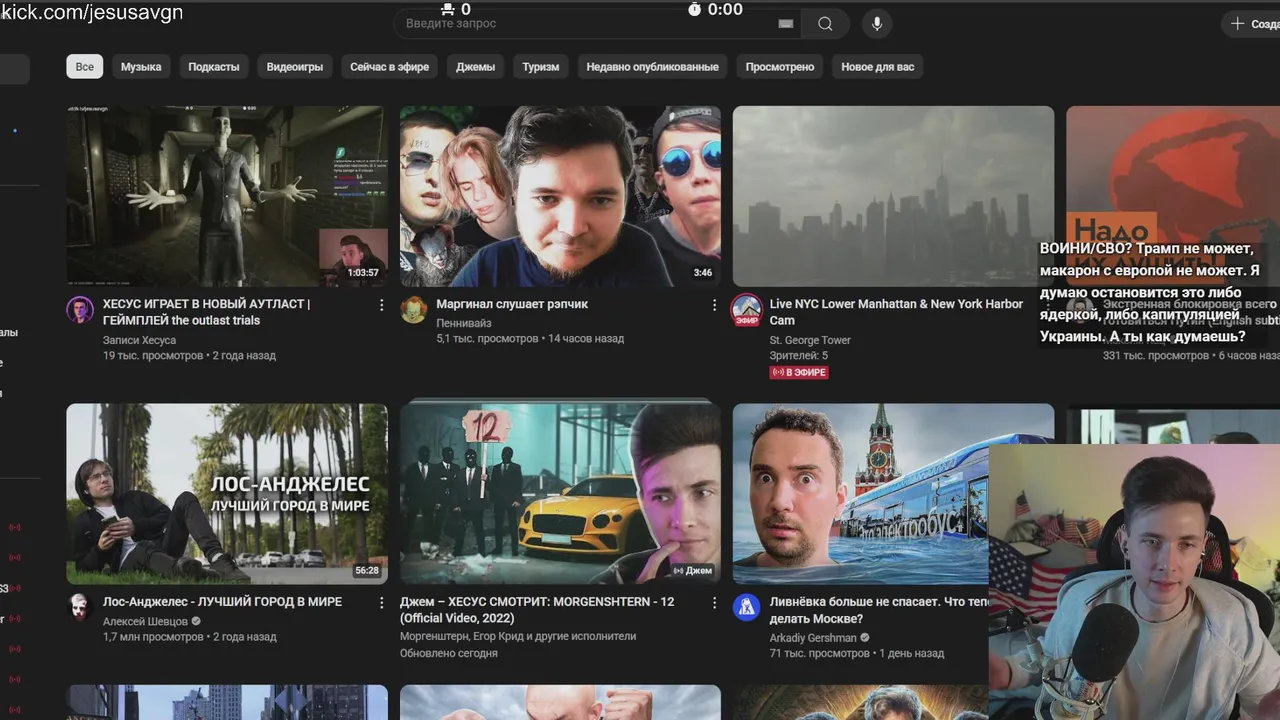Open title Live NYC Lower Manhattan & New York Harbor Cam
This screenshot has width=1280, height=720.
(x=896, y=312)
